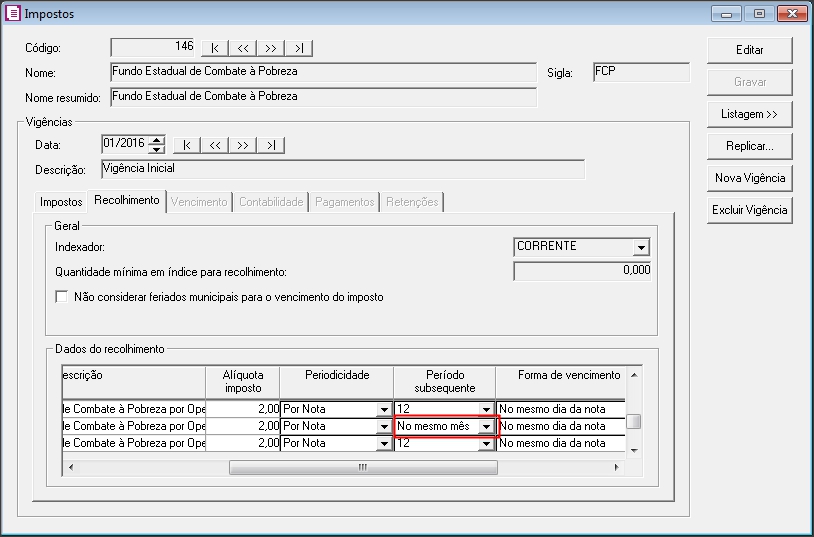
Task: Open the Listagem >> button
Action: [x=749, y=114]
